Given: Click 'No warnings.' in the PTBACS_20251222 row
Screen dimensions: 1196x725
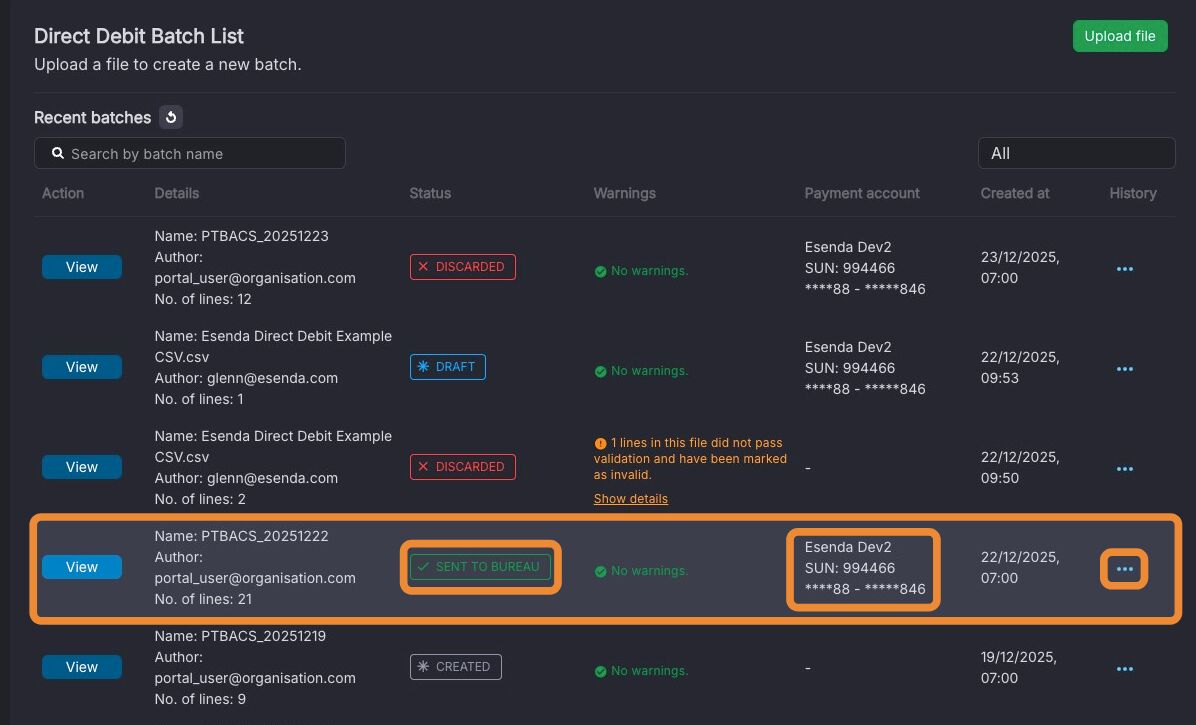Looking at the screenshot, I should [x=649, y=571].
